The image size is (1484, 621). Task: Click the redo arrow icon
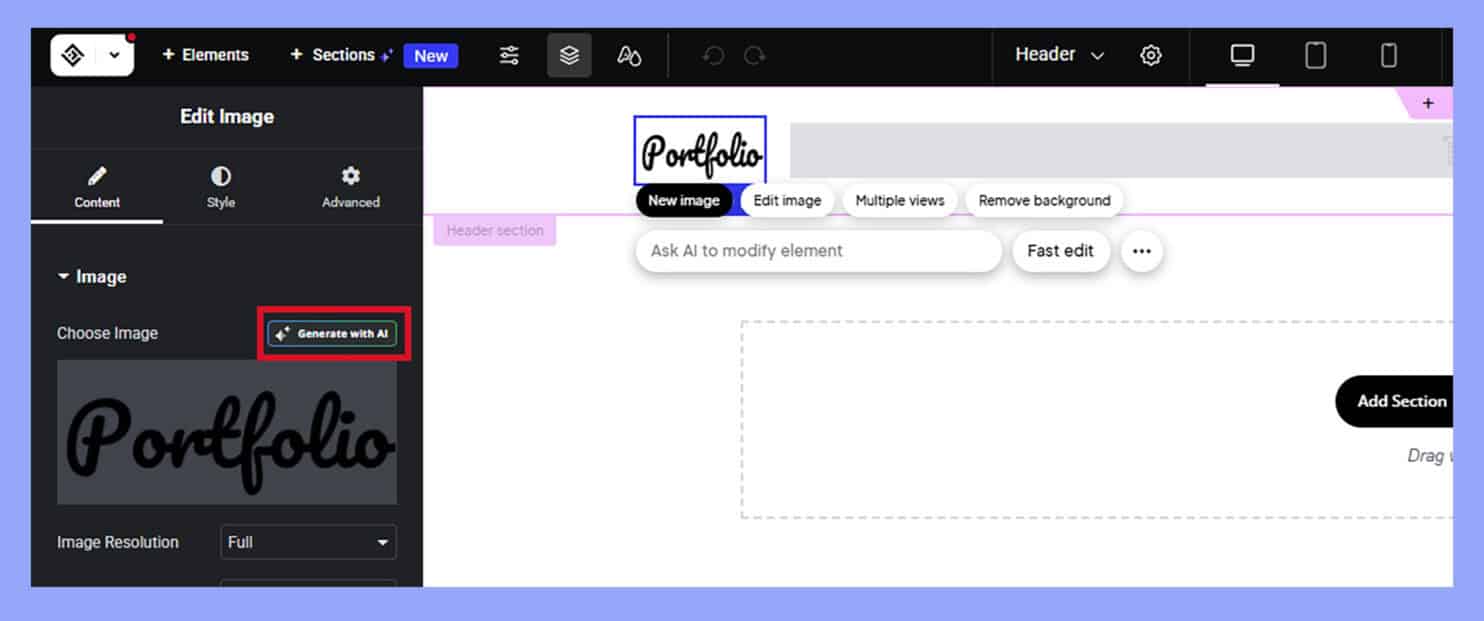tap(755, 56)
